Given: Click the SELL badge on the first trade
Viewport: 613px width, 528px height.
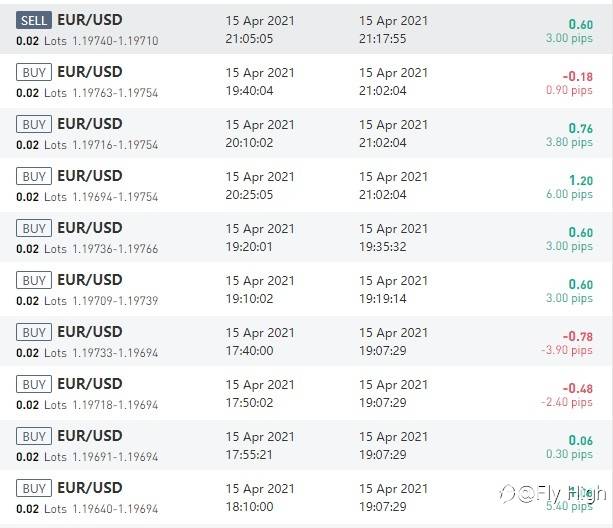Looking at the screenshot, I should click(34, 21).
